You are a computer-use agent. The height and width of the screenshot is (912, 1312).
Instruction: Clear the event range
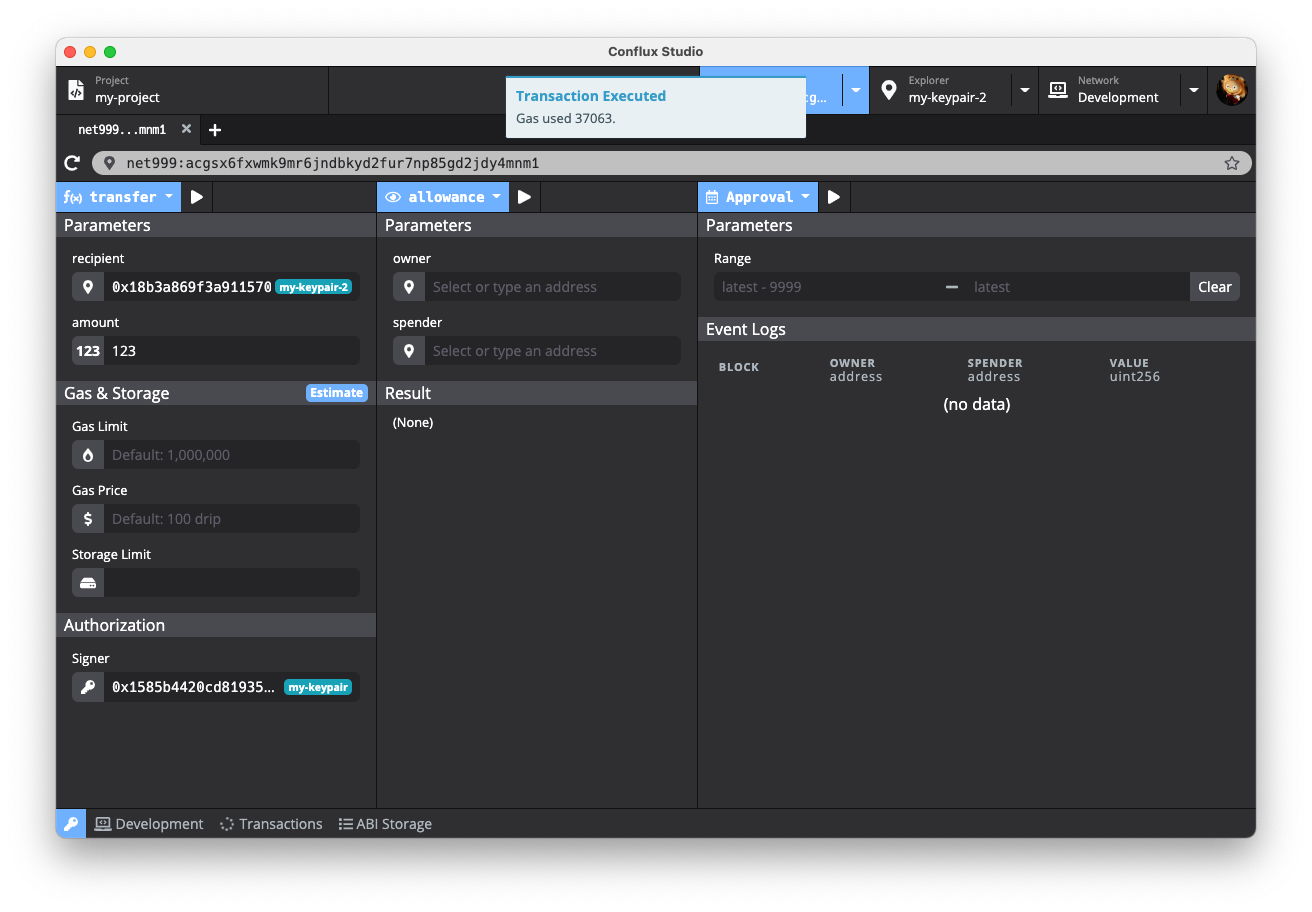(1215, 287)
